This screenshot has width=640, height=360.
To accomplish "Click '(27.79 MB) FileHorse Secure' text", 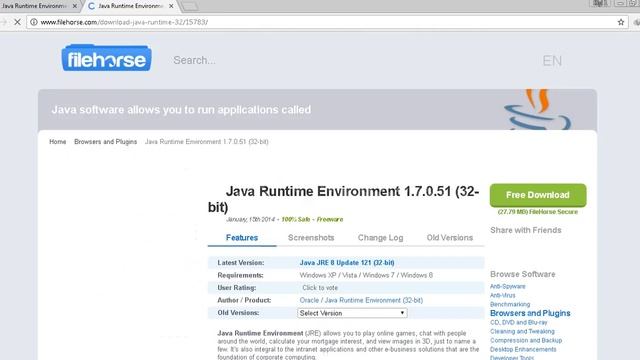I will 538,212.
